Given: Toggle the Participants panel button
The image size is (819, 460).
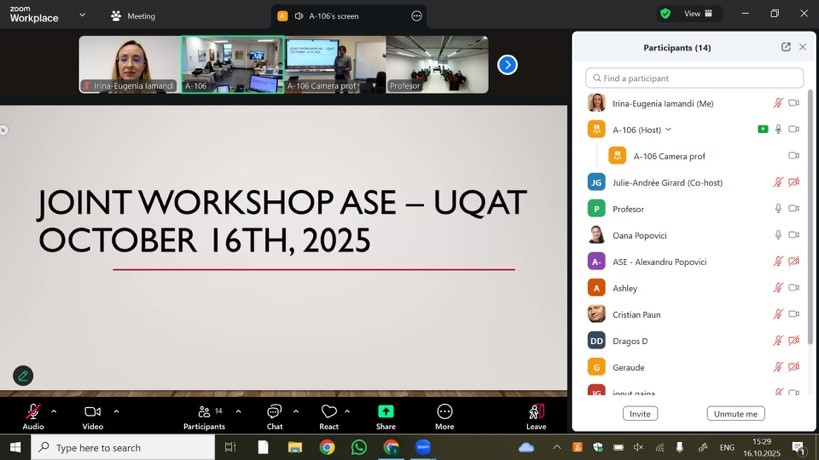Looking at the screenshot, I should [204, 412].
